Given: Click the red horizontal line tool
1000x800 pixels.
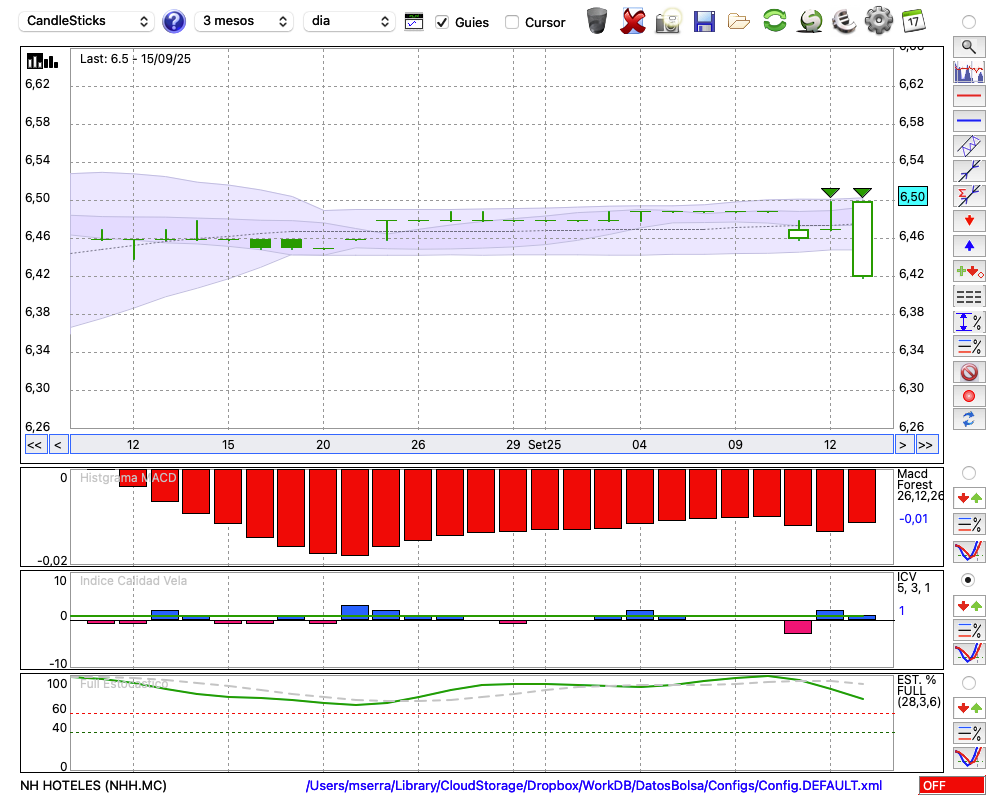Looking at the screenshot, I should pyautogui.click(x=968, y=96).
